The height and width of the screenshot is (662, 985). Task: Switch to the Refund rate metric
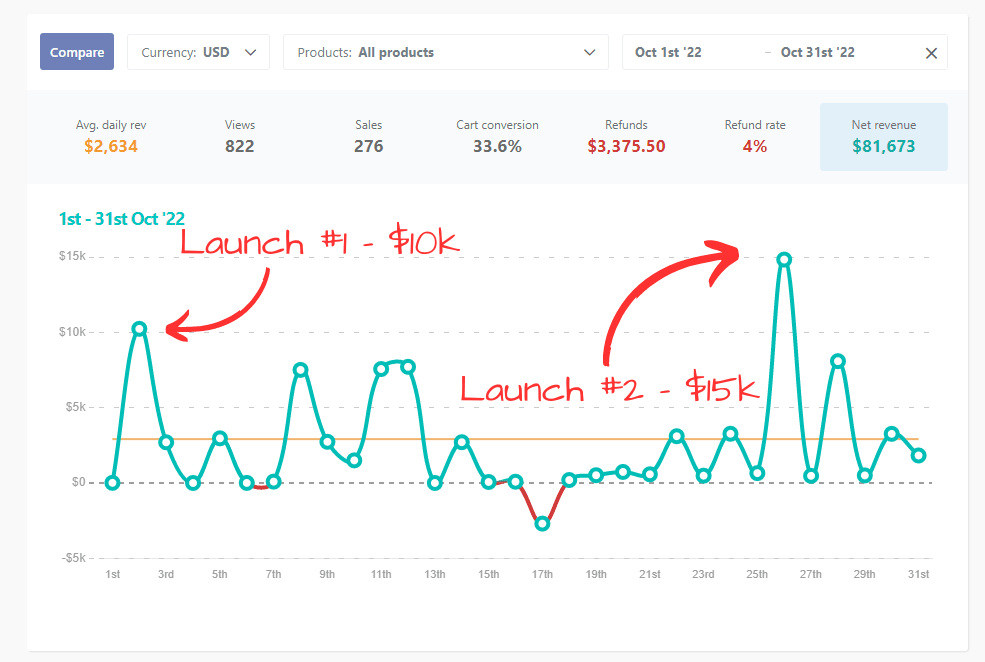coord(755,137)
